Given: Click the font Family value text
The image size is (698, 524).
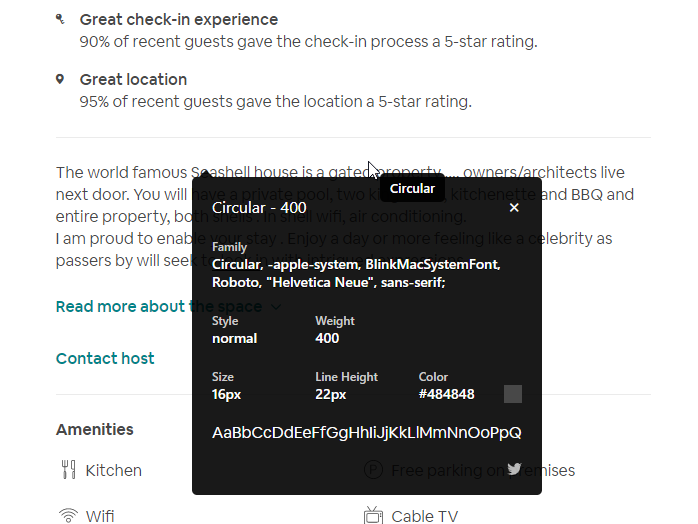Looking at the screenshot, I should 356,273.
